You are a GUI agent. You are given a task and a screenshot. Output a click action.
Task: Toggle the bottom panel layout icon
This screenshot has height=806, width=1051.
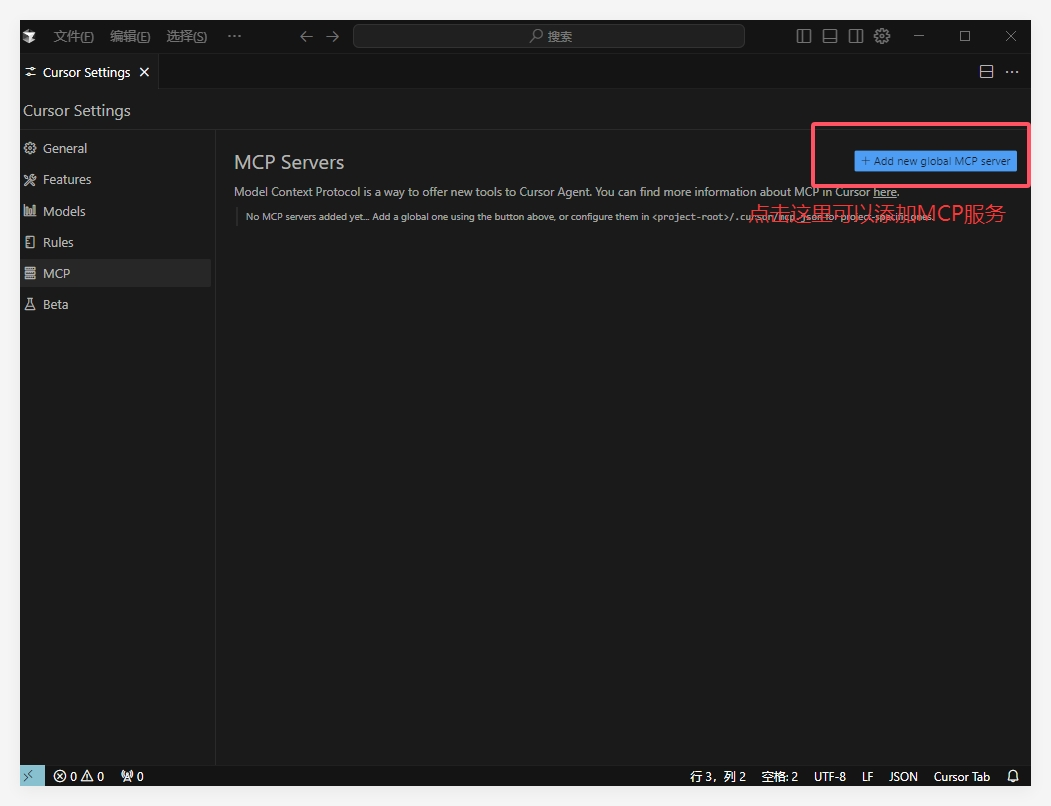click(829, 36)
